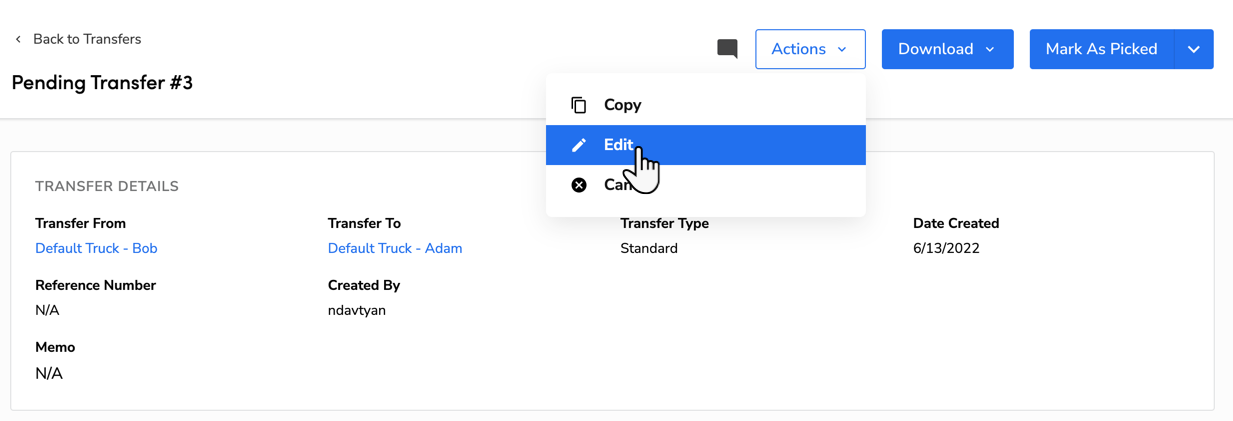The image size is (1233, 421).
Task: Expand the Download dropdown chevron
Action: point(990,49)
